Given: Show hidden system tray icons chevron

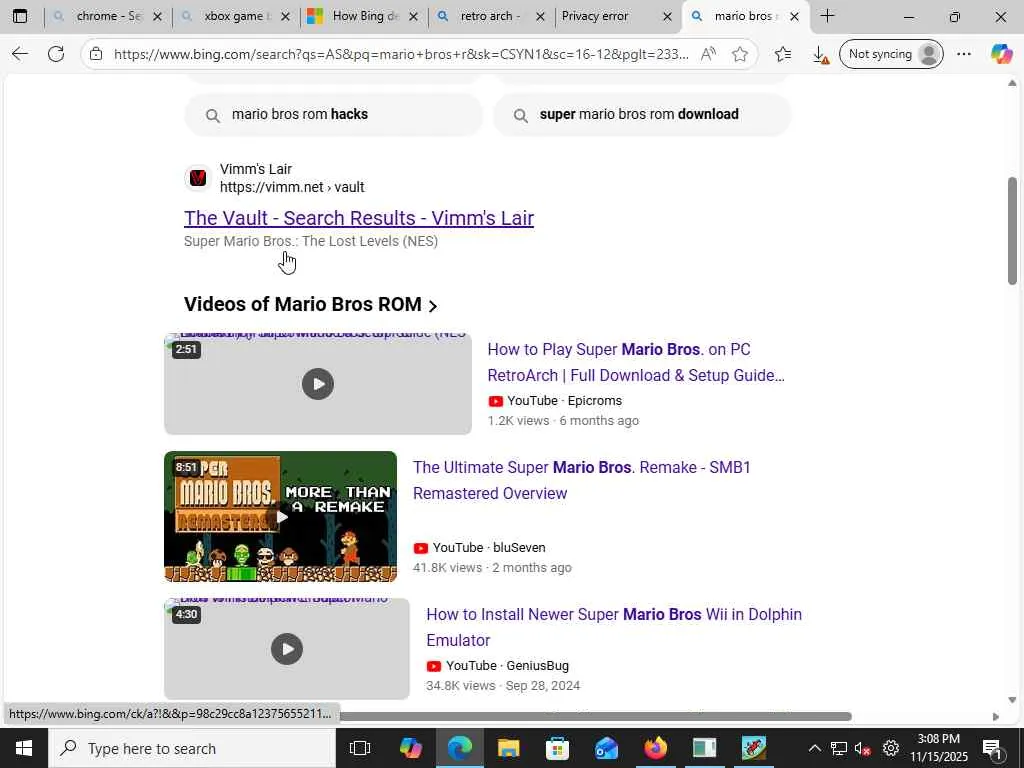Looking at the screenshot, I should pyautogui.click(x=814, y=748).
